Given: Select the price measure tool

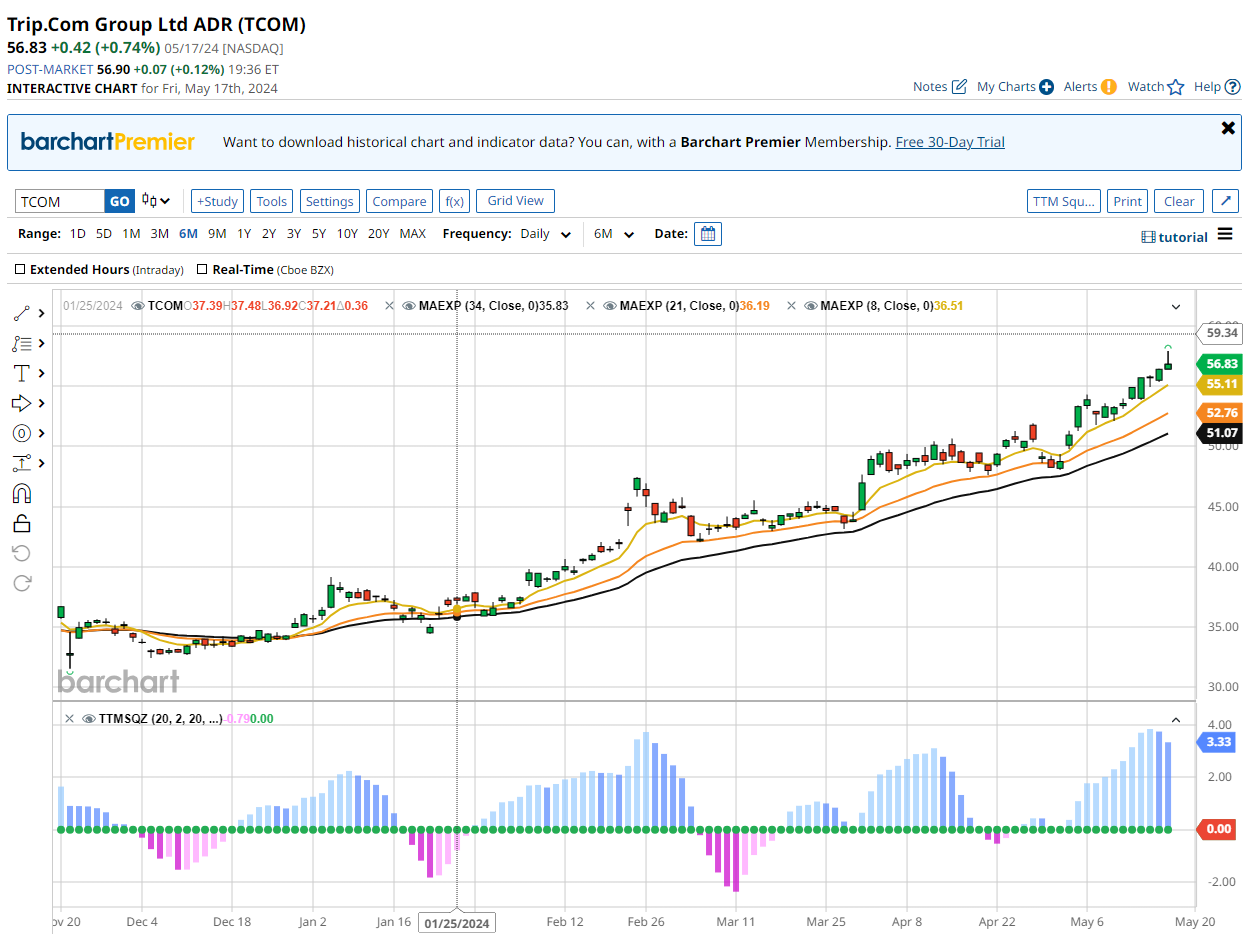Looking at the screenshot, I should click(21, 463).
